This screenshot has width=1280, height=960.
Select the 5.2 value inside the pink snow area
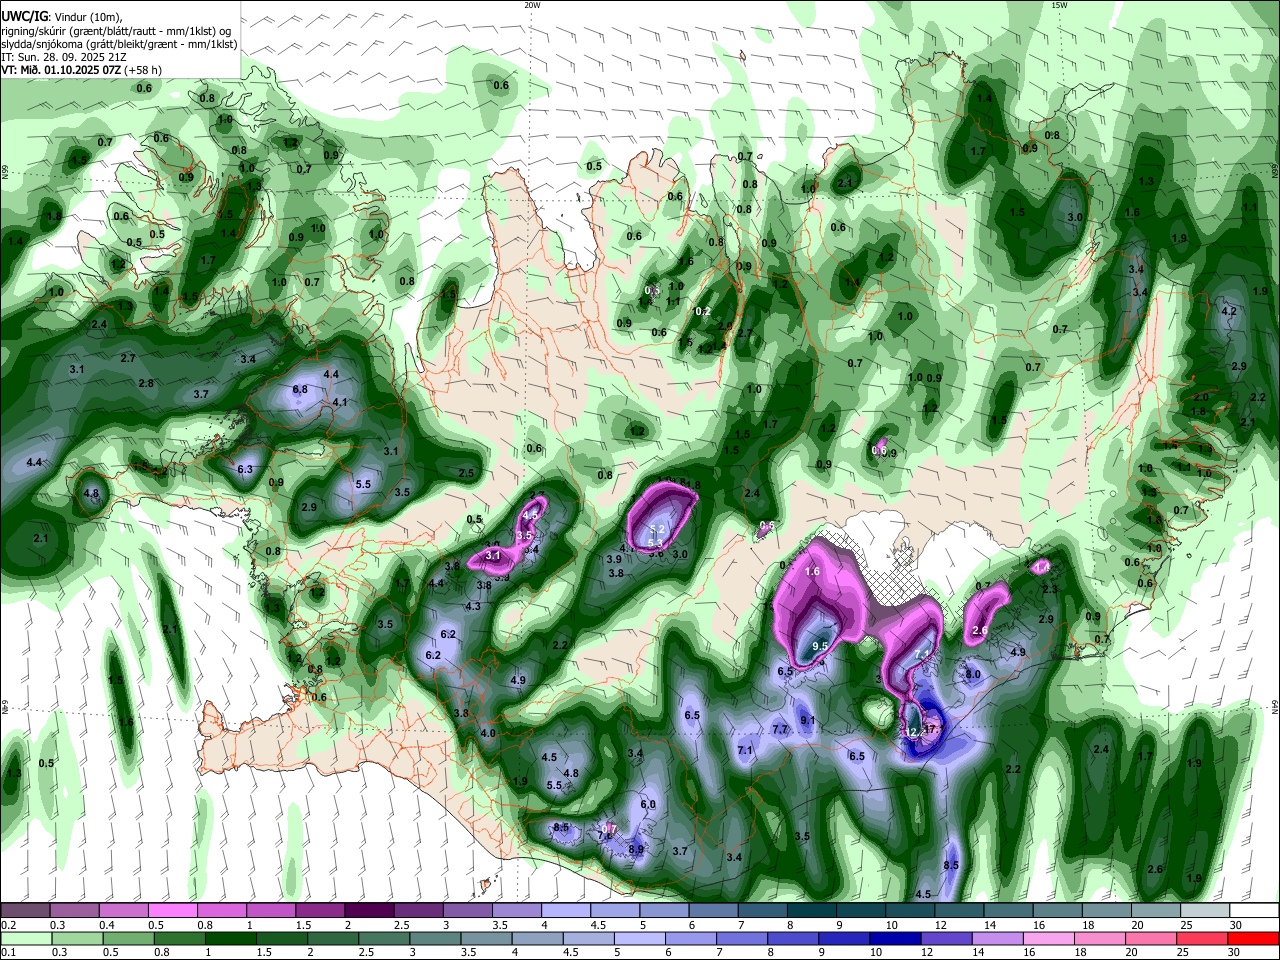[x=657, y=529]
